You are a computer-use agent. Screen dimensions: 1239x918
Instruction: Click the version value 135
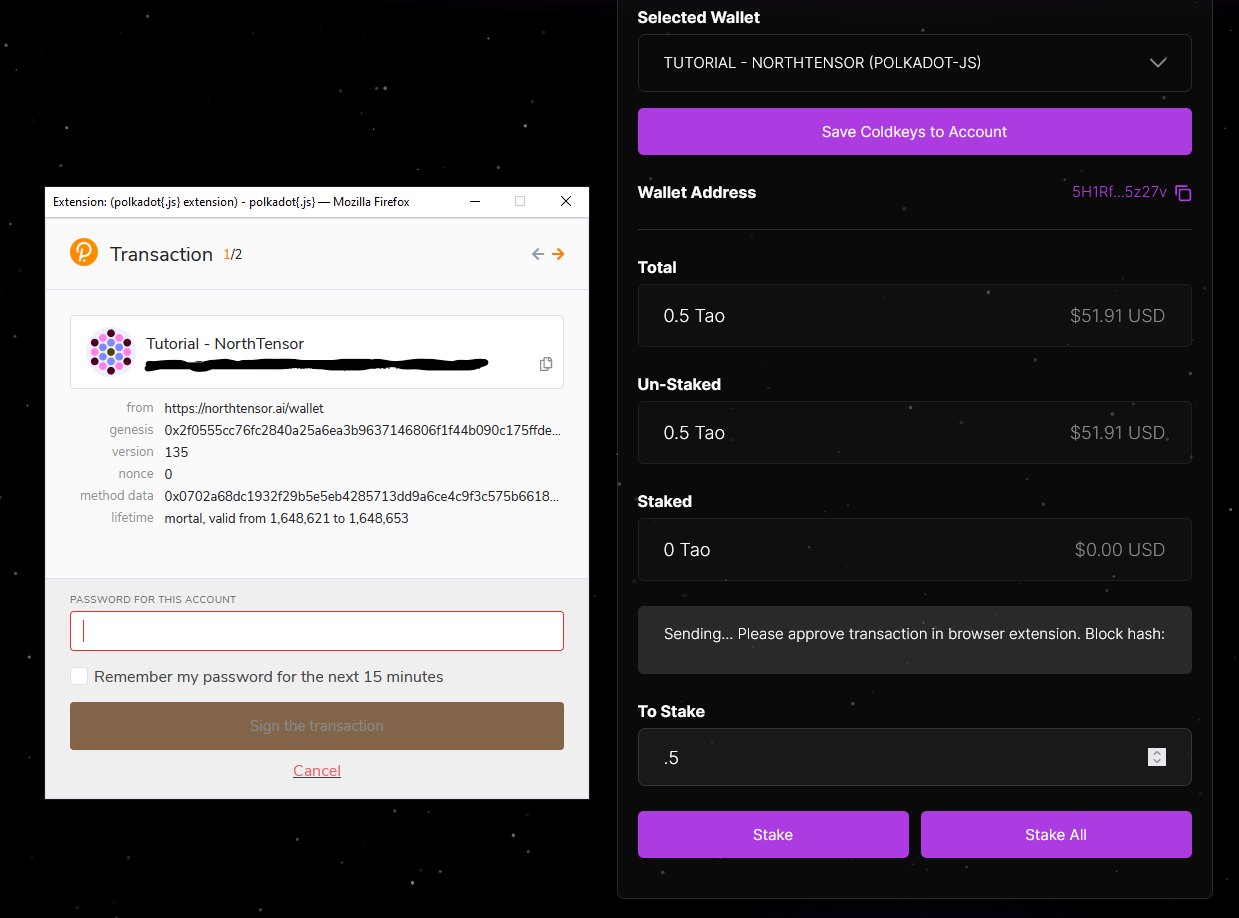(176, 452)
